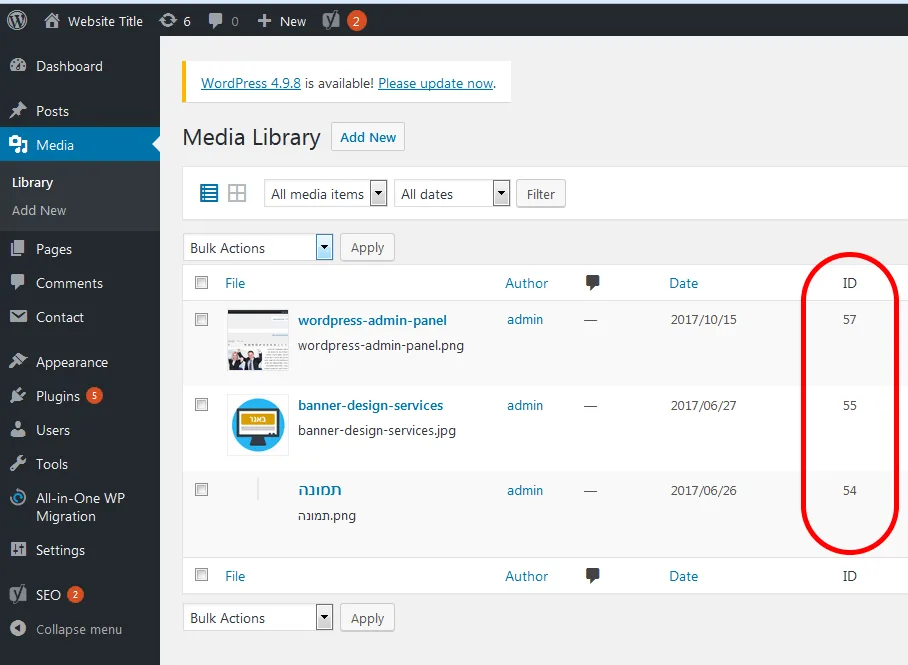Image resolution: width=908 pixels, height=665 pixels.
Task: Click the Contact envelope icon
Action: [18, 316]
